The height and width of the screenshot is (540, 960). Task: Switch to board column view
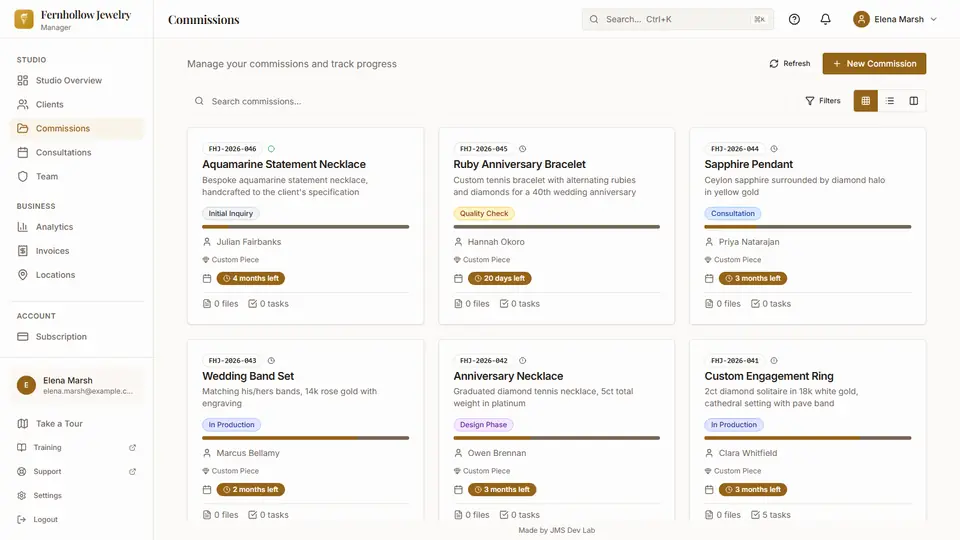point(913,101)
